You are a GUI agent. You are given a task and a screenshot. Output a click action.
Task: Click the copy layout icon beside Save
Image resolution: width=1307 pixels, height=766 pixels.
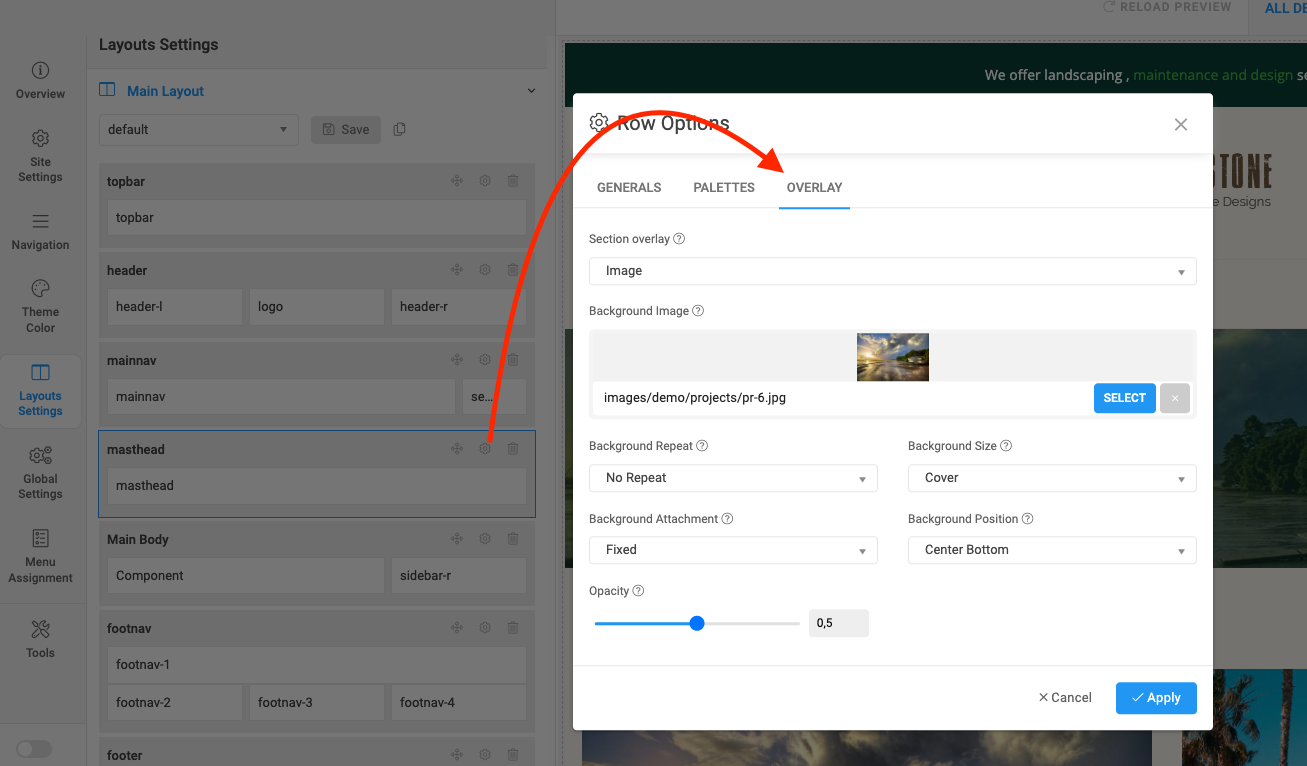point(400,129)
